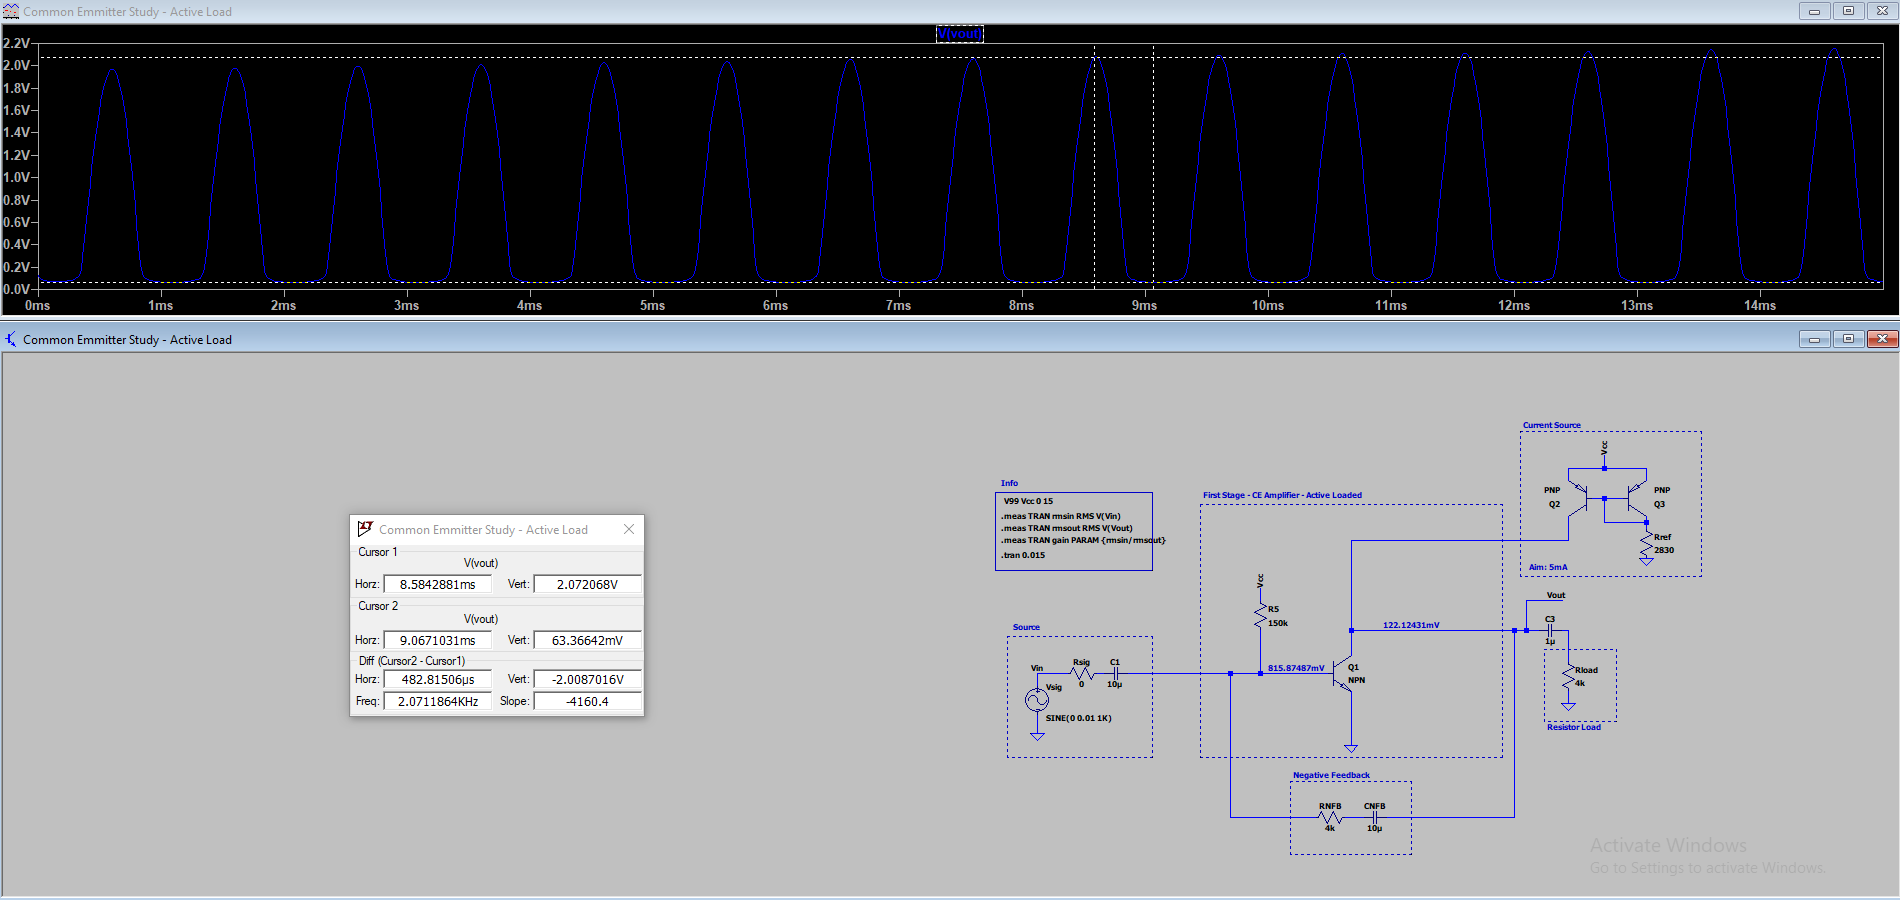This screenshot has height=900, width=1900.
Task: Click the 2.0V label on the vertical axis
Action: pyautogui.click(x=16, y=65)
